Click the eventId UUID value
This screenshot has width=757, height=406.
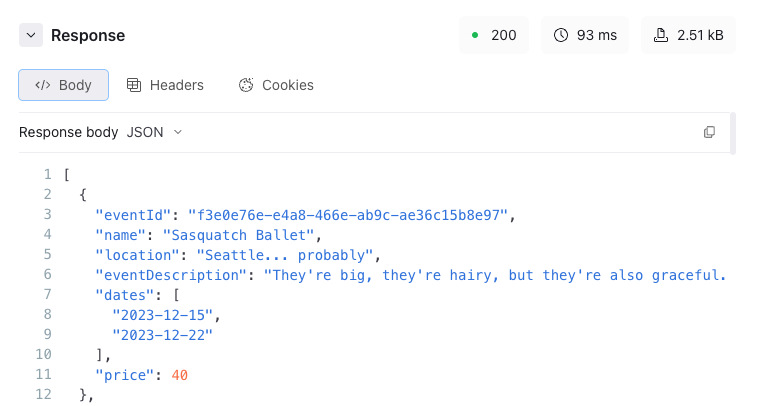coord(348,215)
